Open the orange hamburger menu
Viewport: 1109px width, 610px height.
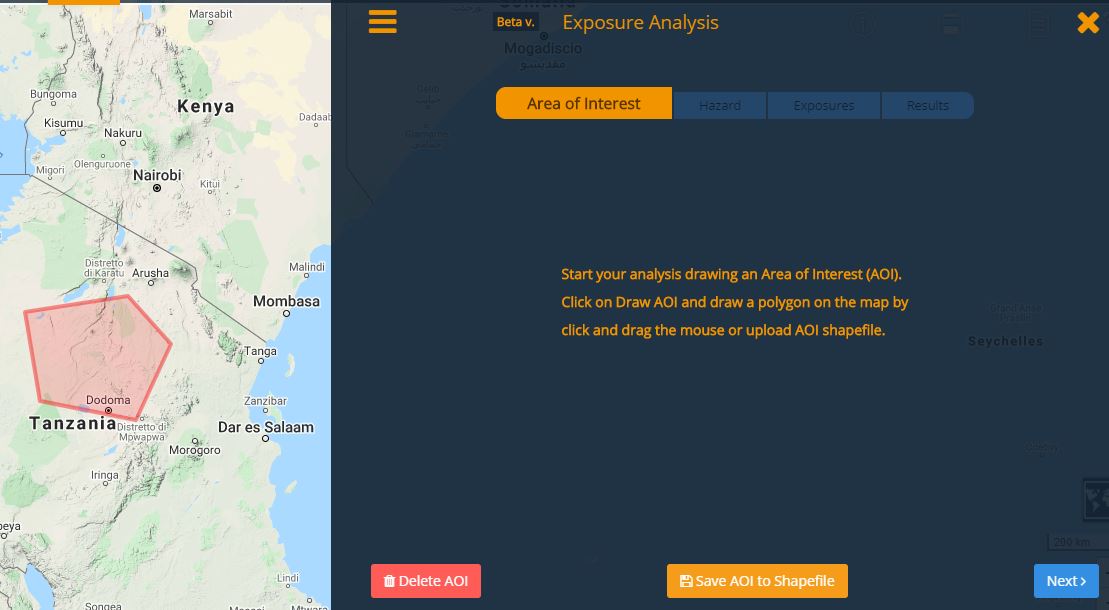[383, 22]
